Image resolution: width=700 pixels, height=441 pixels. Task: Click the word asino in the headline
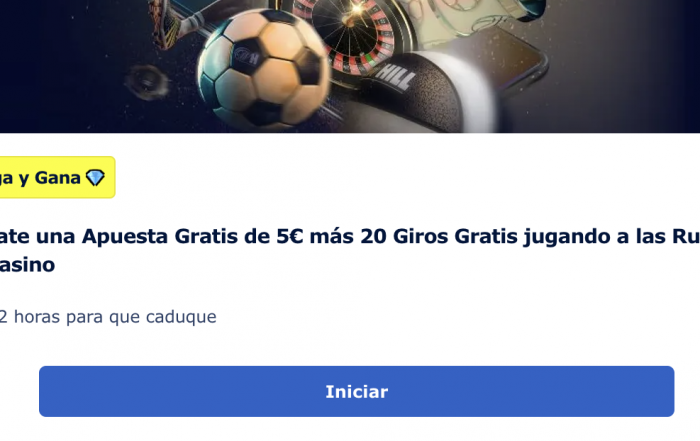[28, 265]
